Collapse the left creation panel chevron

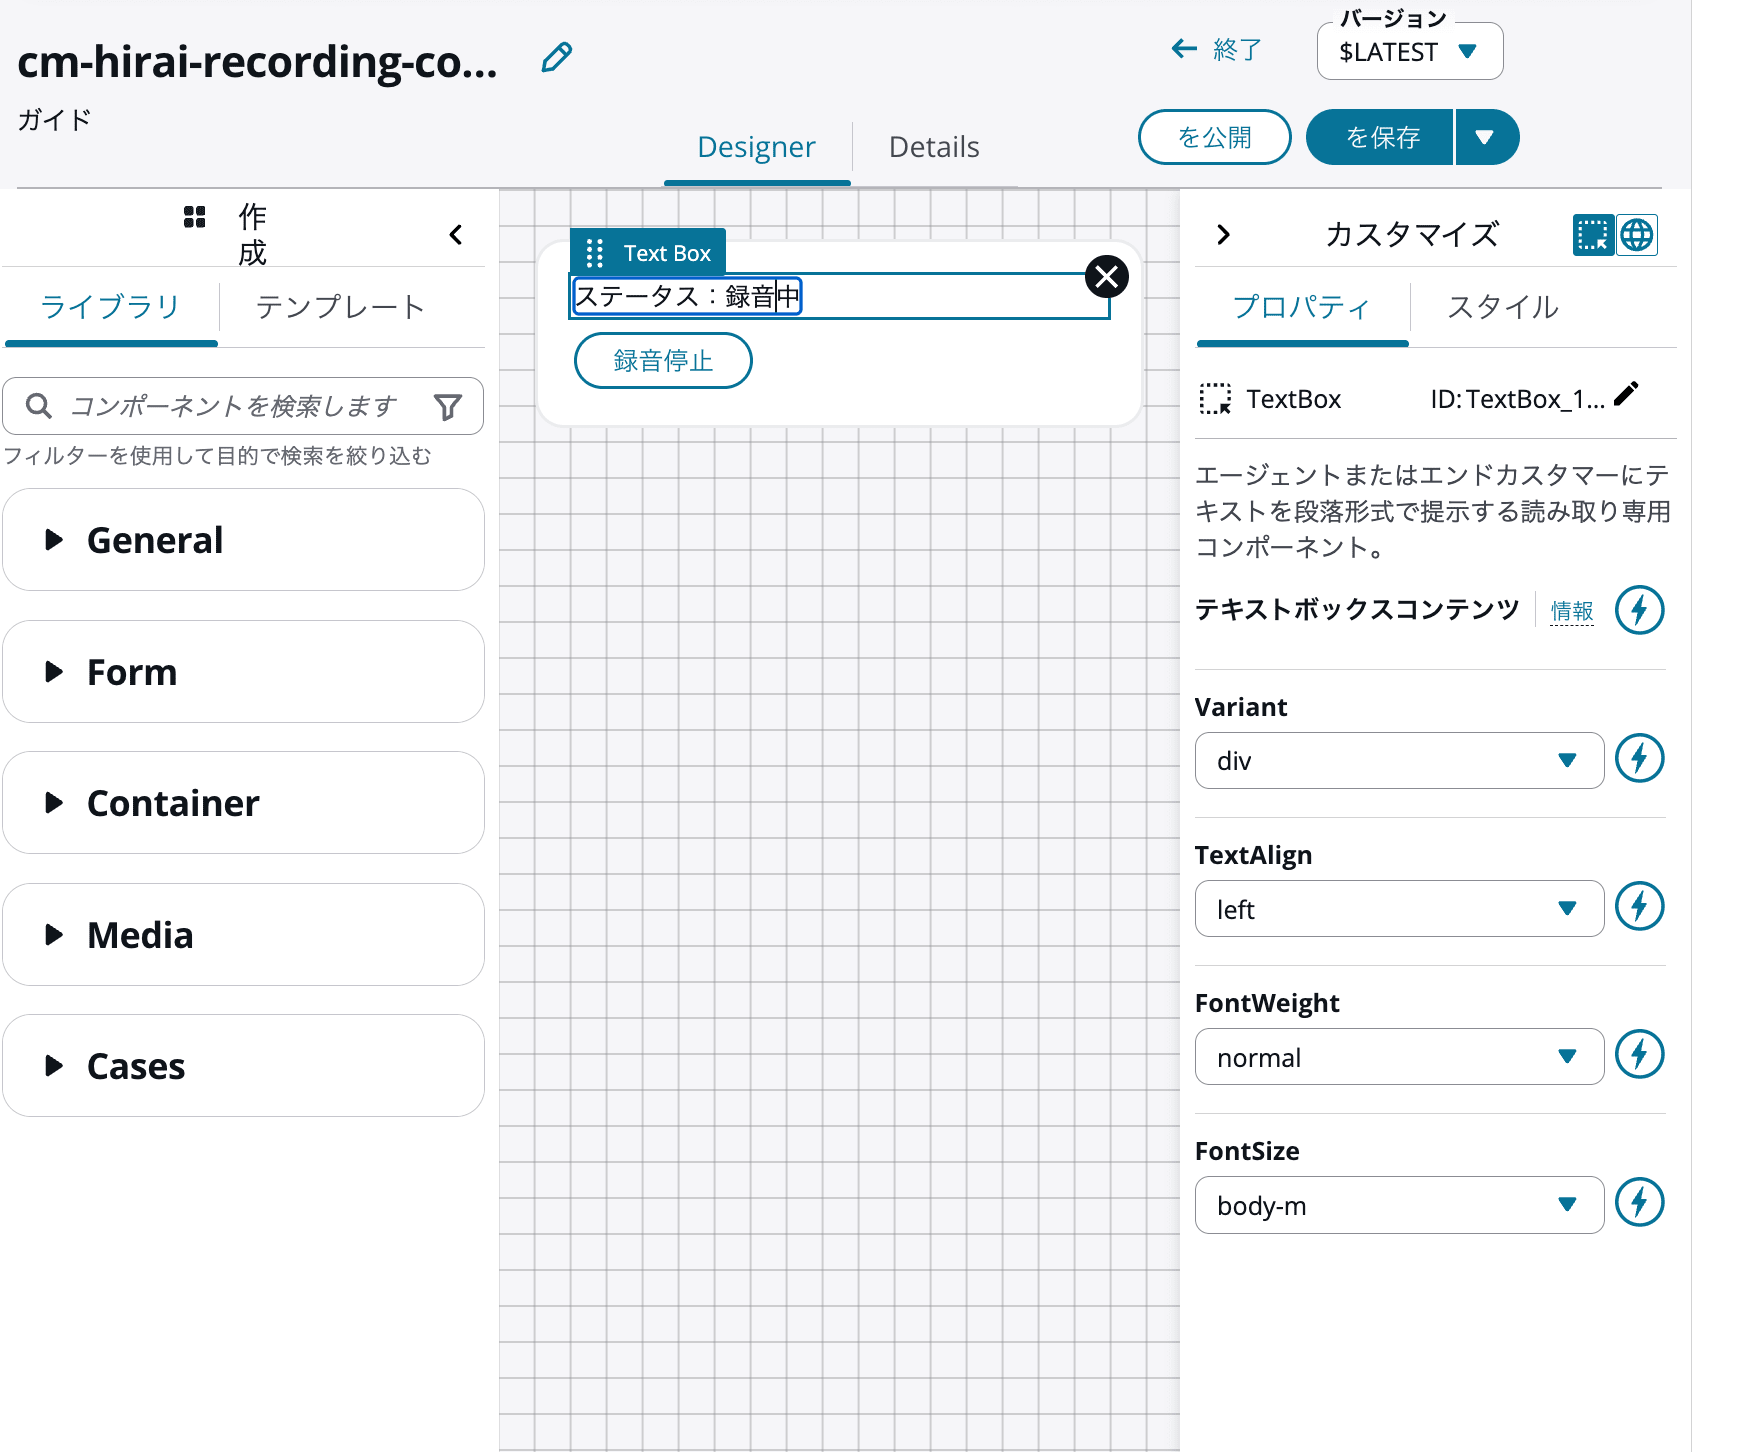[x=456, y=235]
